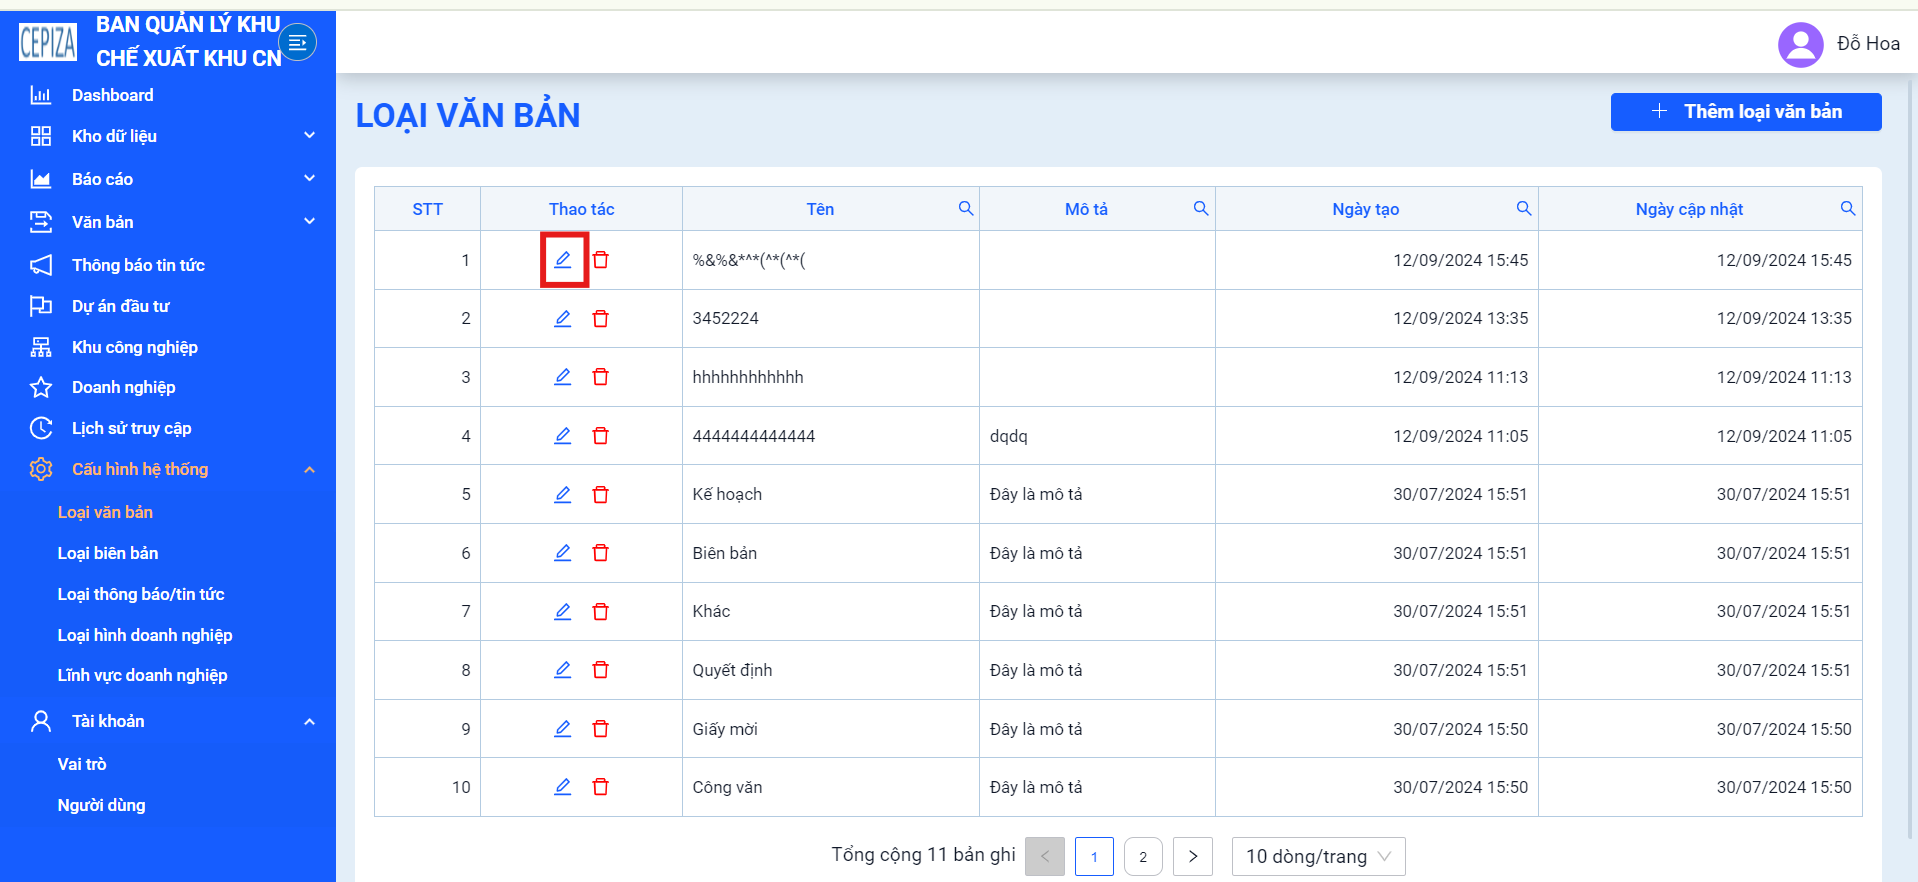Edit the row named 3452224
Screen dimensions: 1918x882
pos(563,318)
